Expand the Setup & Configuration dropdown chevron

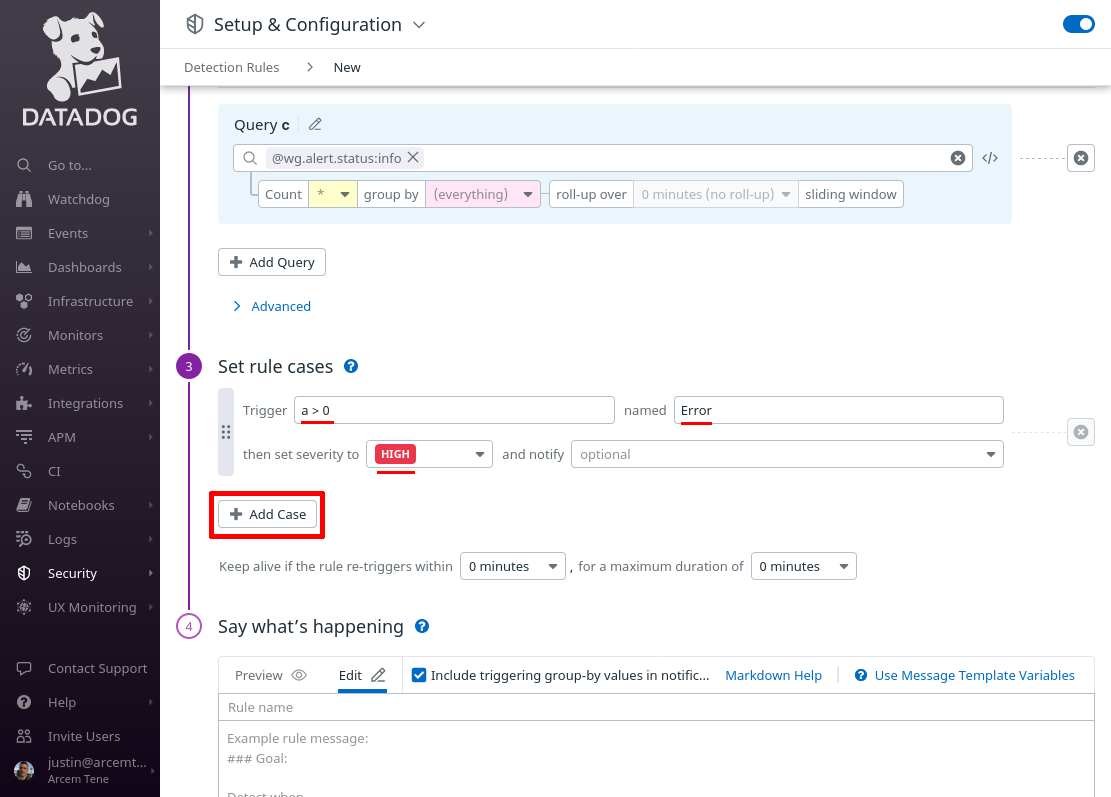click(x=419, y=25)
